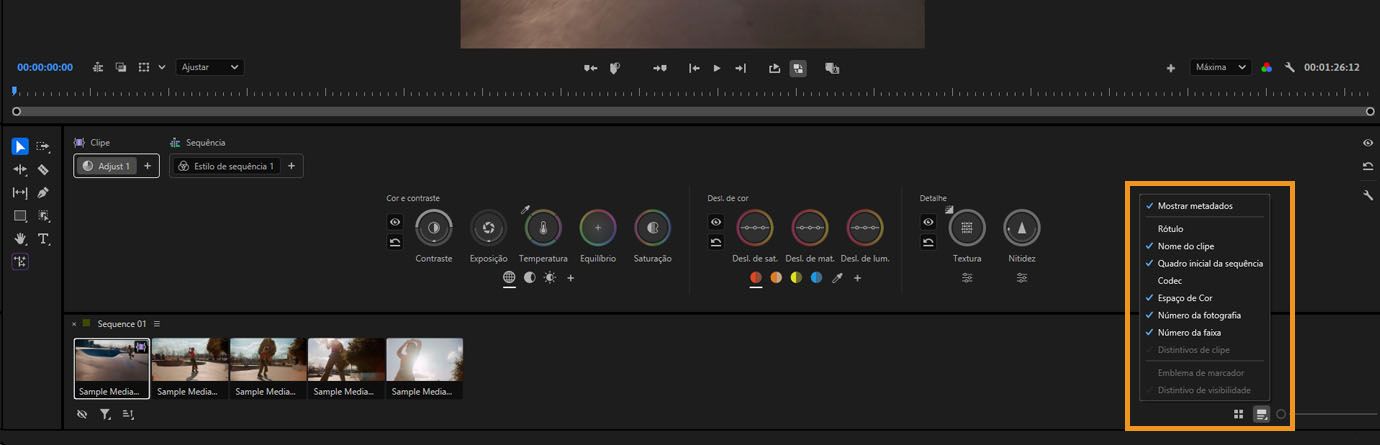Click the sort order icon below clip thumbnails
Viewport: 1380px width, 445px height.
tap(128, 414)
